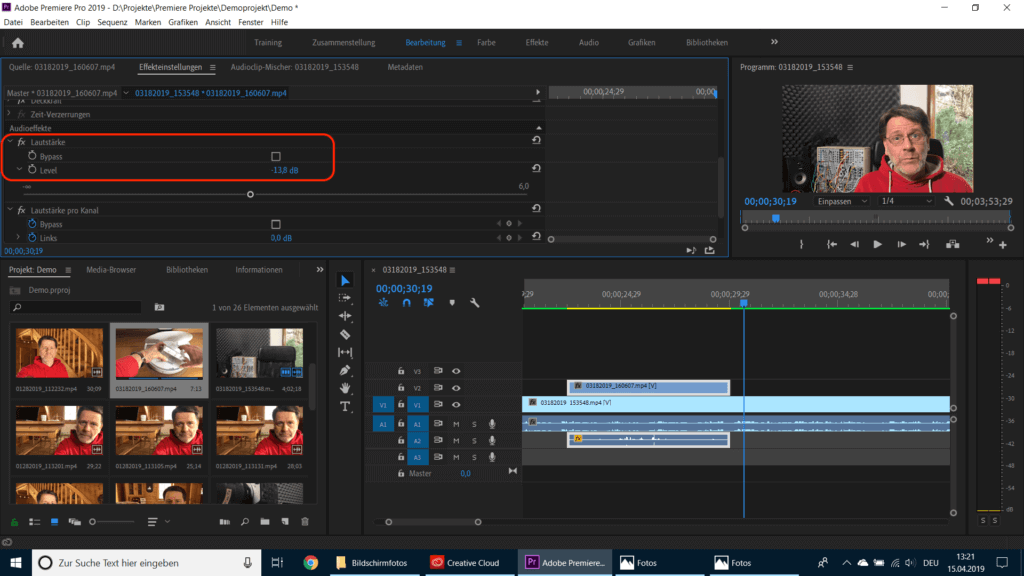The height and width of the screenshot is (576, 1024).
Task: Mute track A2 with its M button
Action: (457, 441)
